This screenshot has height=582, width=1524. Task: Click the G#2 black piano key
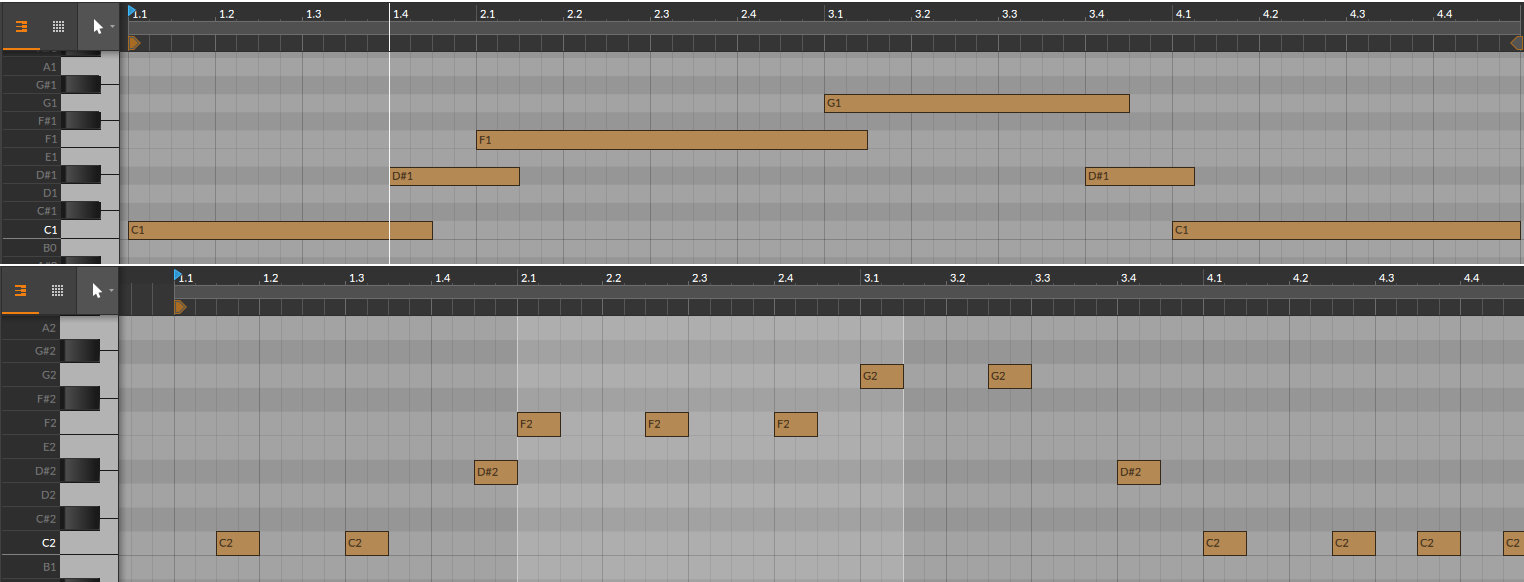[82, 351]
